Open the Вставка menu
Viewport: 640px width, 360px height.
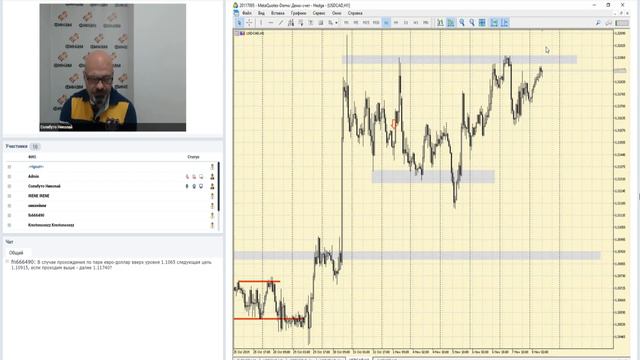tap(278, 13)
